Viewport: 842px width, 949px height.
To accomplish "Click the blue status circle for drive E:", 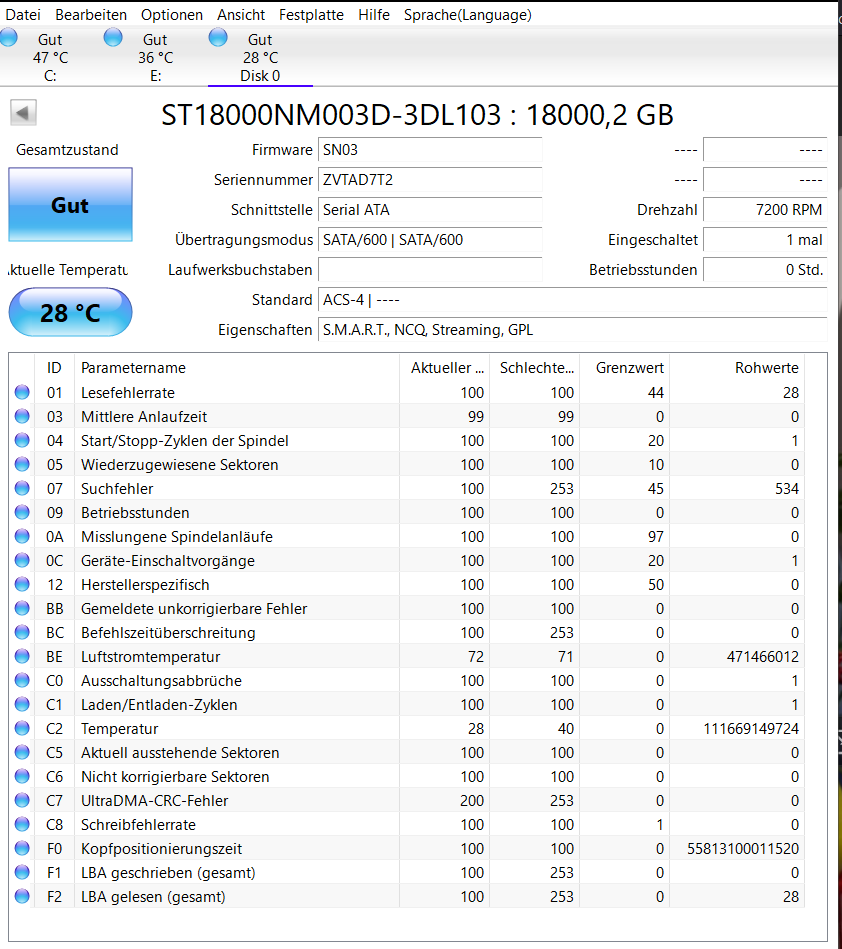I will pos(113,36).
